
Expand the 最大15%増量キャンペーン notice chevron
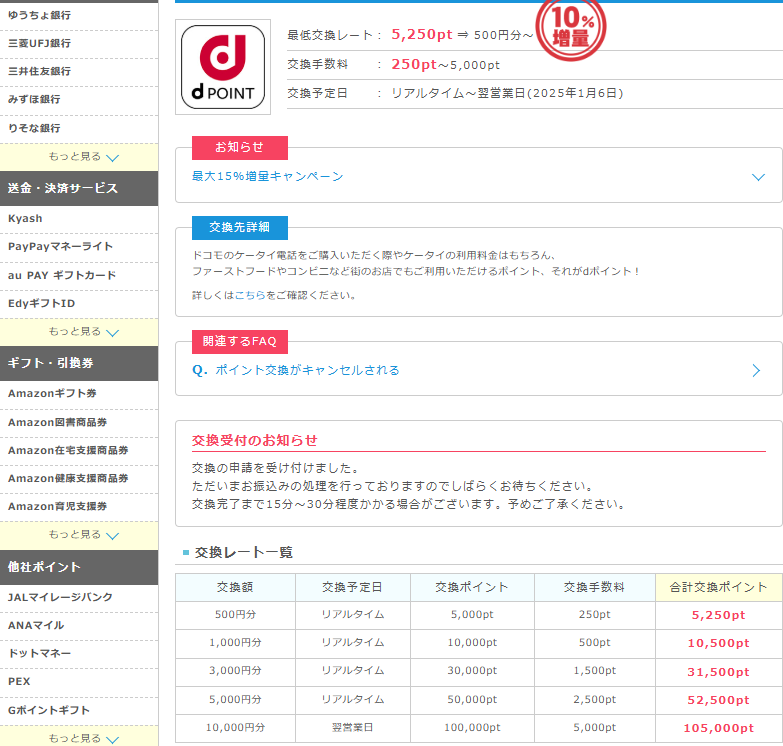pos(758,177)
